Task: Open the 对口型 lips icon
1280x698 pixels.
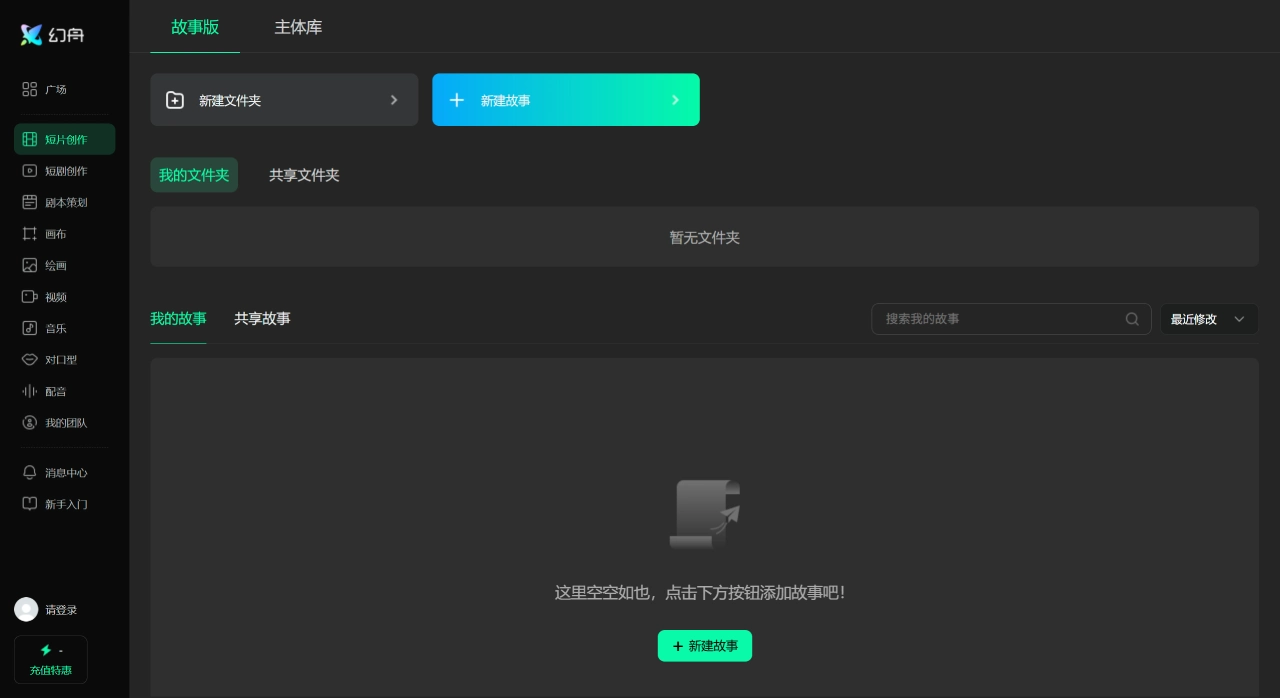Action: pyautogui.click(x=30, y=360)
